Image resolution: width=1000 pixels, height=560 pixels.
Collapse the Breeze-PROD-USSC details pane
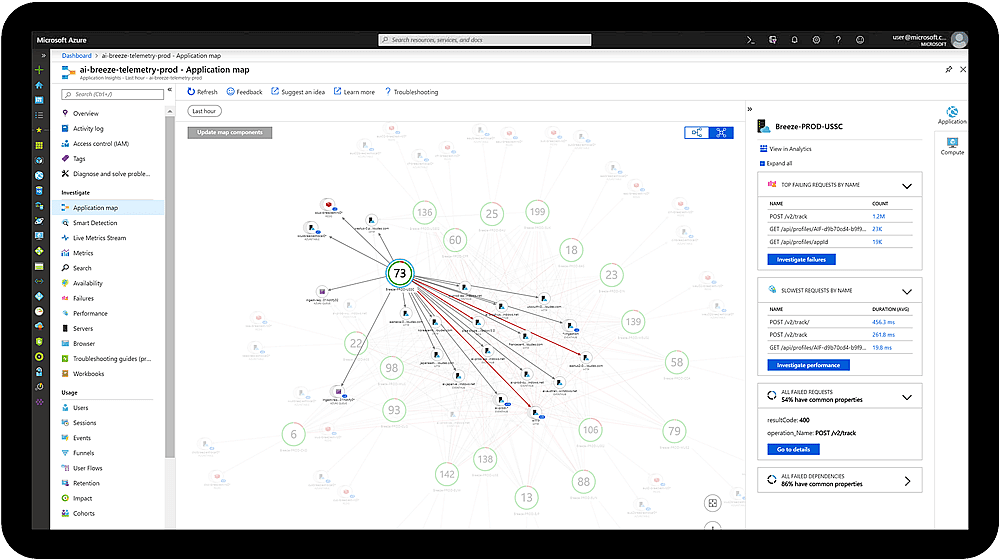tap(750, 109)
